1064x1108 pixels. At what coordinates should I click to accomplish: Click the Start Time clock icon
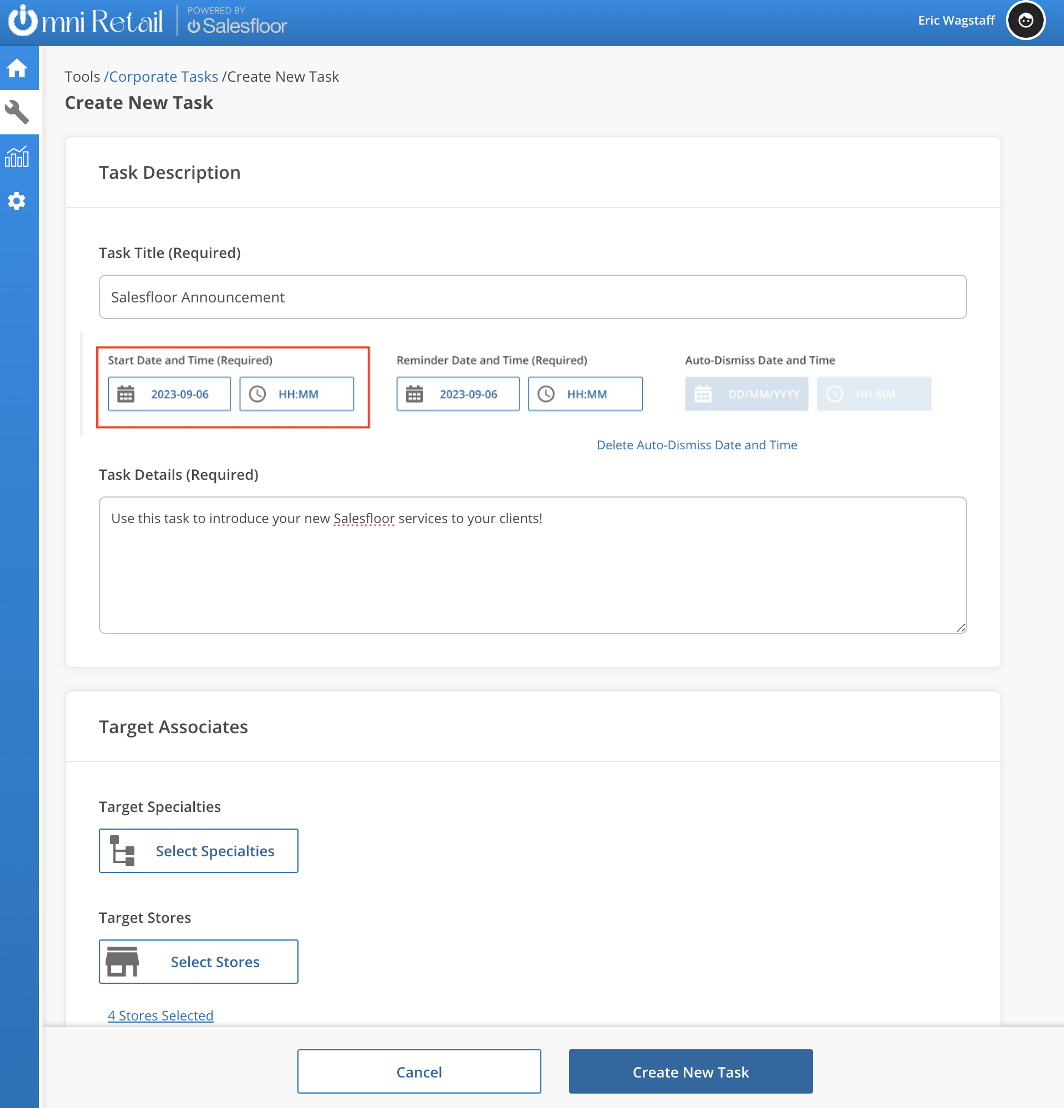[258, 394]
